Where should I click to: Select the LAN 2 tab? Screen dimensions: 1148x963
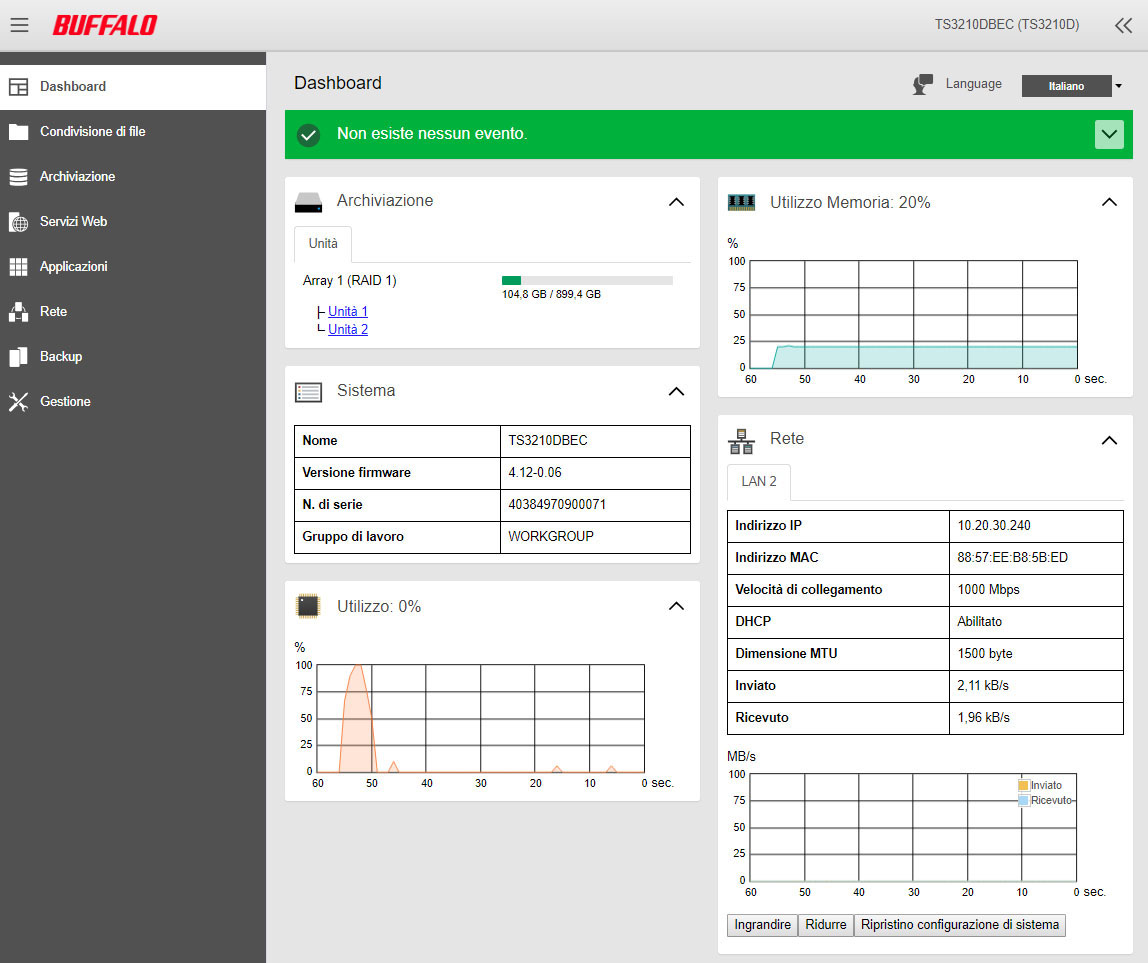click(758, 482)
